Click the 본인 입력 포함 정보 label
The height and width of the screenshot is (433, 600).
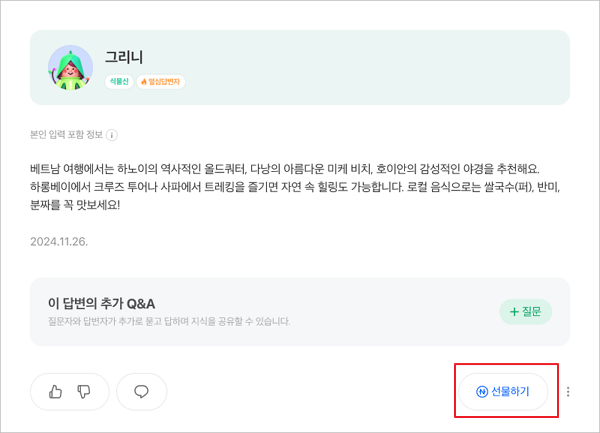[x=67, y=135]
